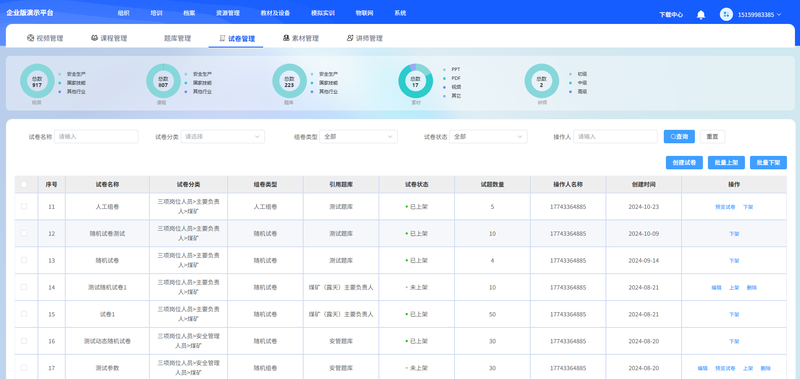Click 下架 in row 13 随机试卷

click(x=734, y=261)
